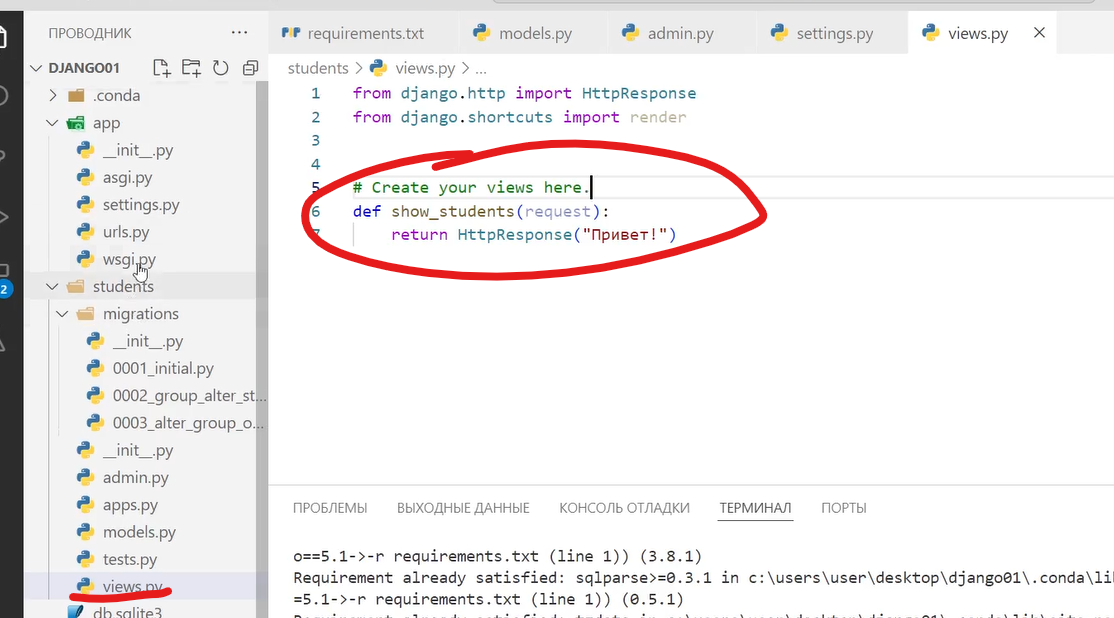Image resolution: width=1114 pixels, height=618 pixels.
Task: Open urls.py in the app folder
Action: click(x=126, y=232)
